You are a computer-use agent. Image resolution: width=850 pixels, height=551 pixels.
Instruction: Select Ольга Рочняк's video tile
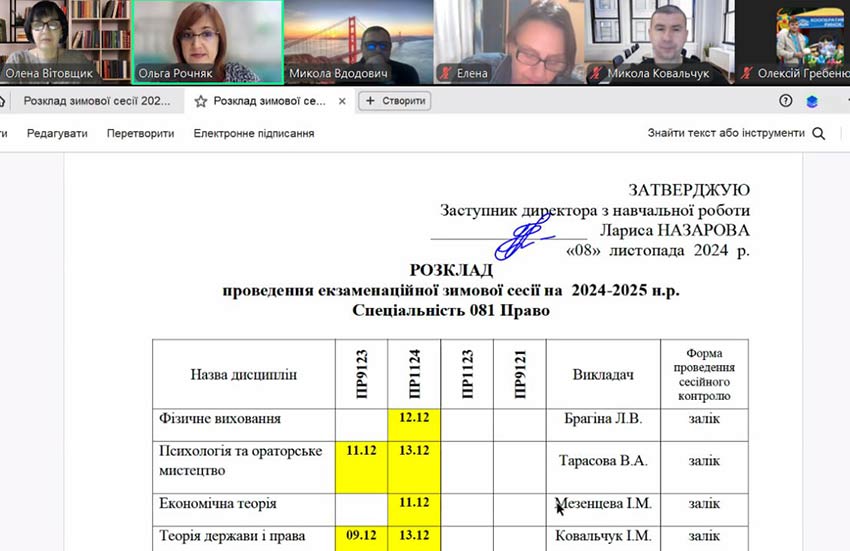pyautogui.click(x=208, y=40)
